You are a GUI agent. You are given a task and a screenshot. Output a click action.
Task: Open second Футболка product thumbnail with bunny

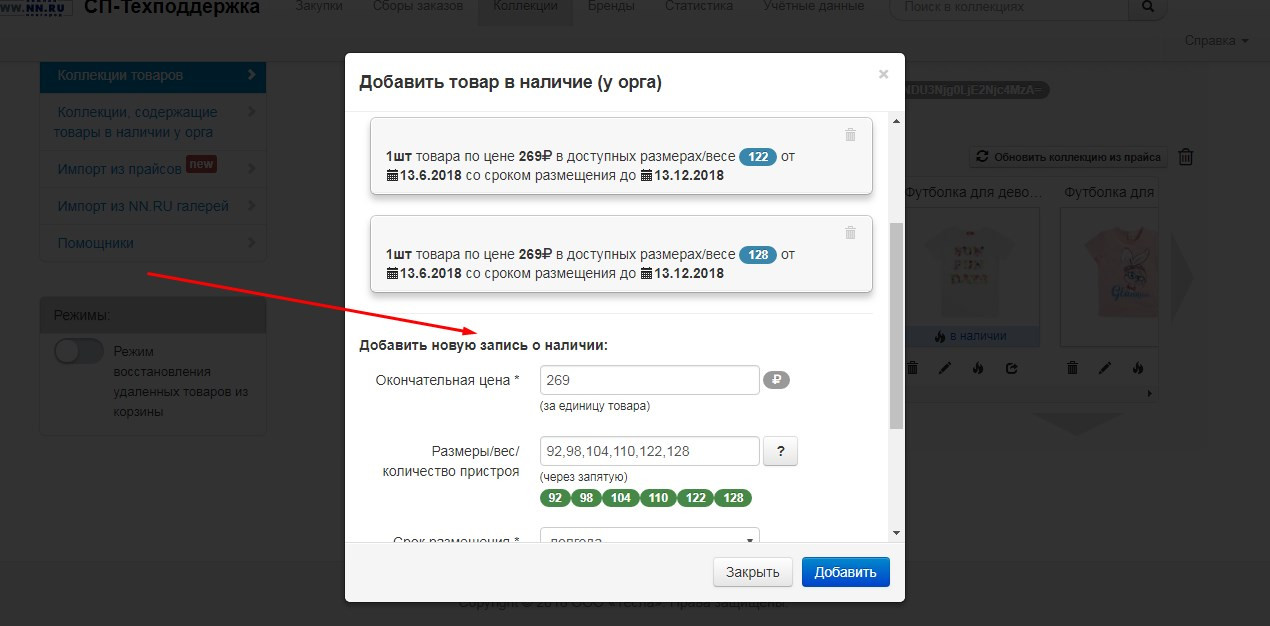click(x=1112, y=277)
